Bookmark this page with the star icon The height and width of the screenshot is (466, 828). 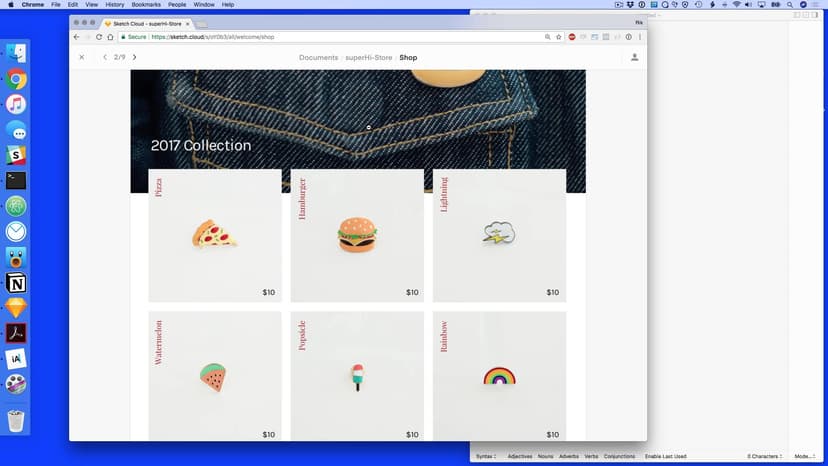click(x=559, y=37)
